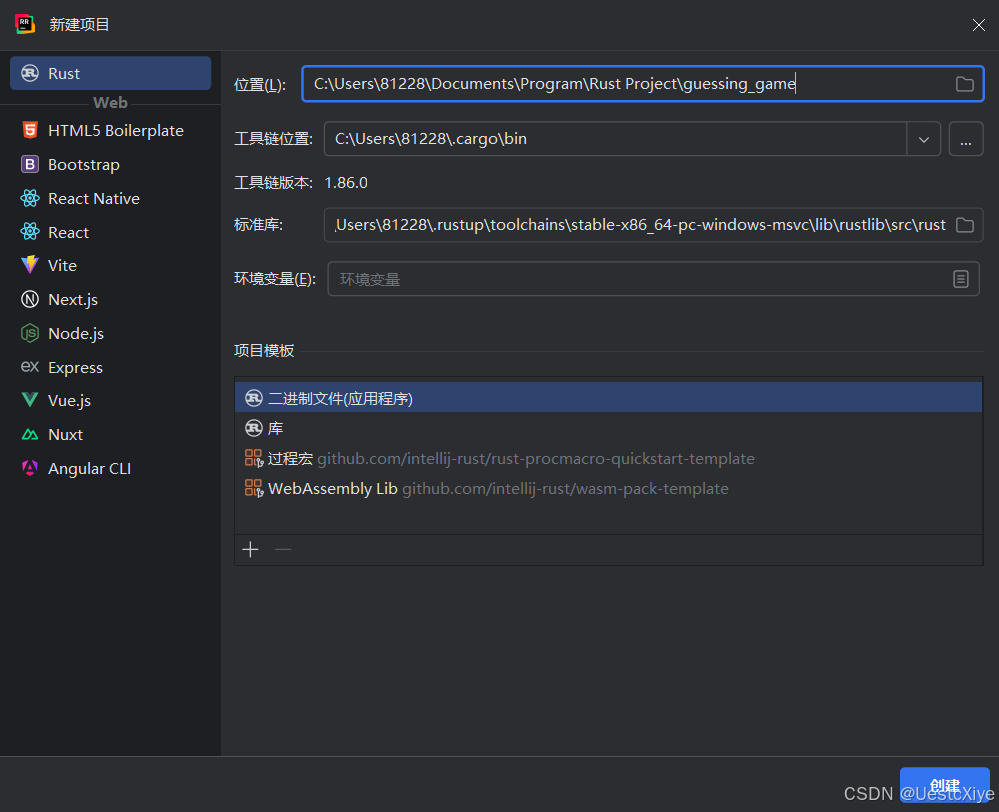Open toolchain browse ellipsis button
The image size is (999, 812).
[x=966, y=139]
